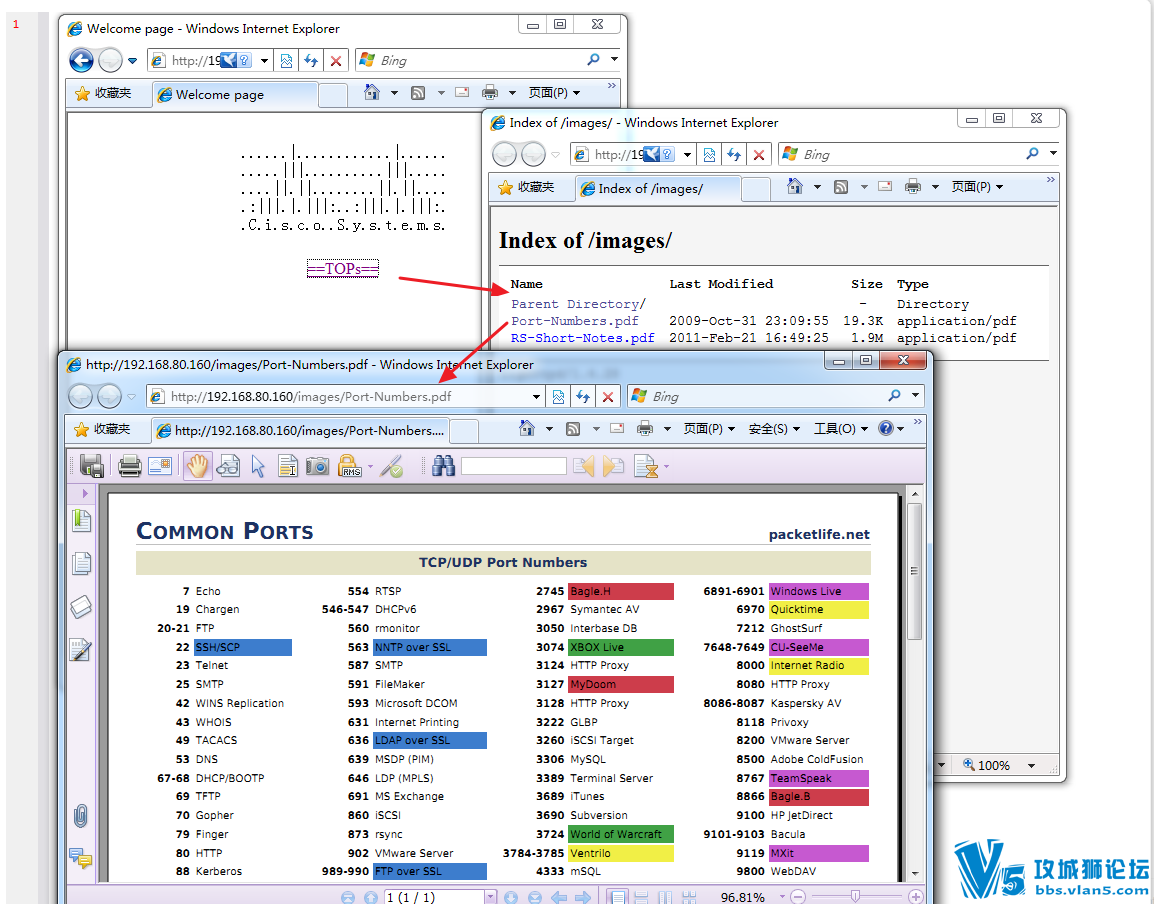The width and height of the screenshot is (1154, 904).
Task: Open the page number dropdown
Action: coord(490,897)
